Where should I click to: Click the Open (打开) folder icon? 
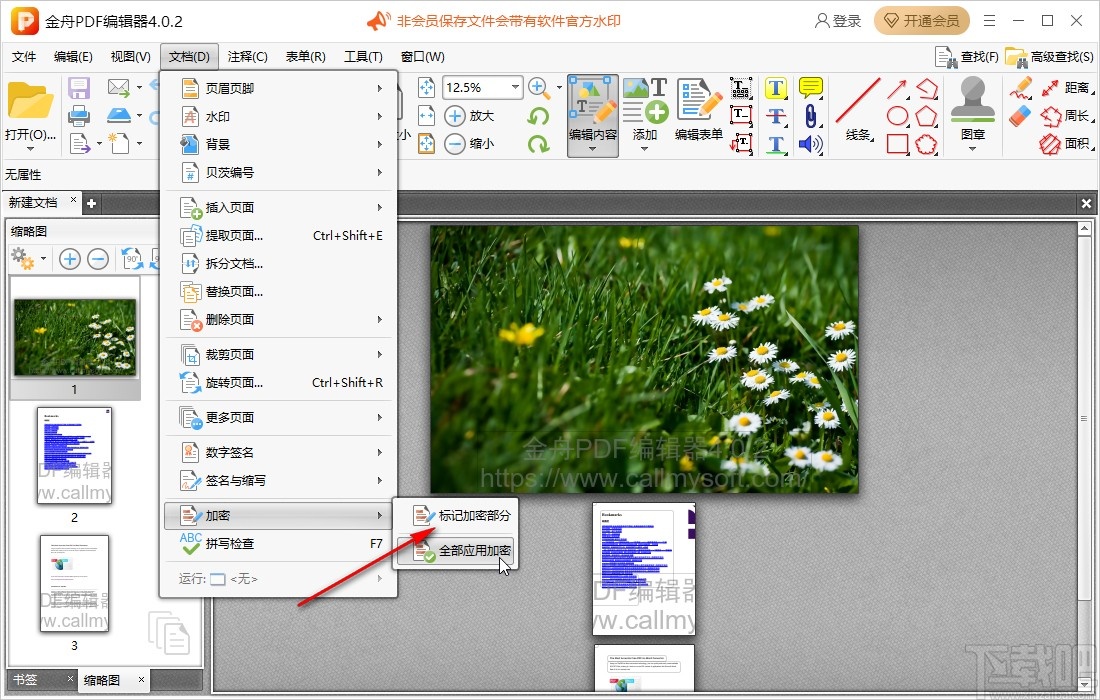(30, 100)
